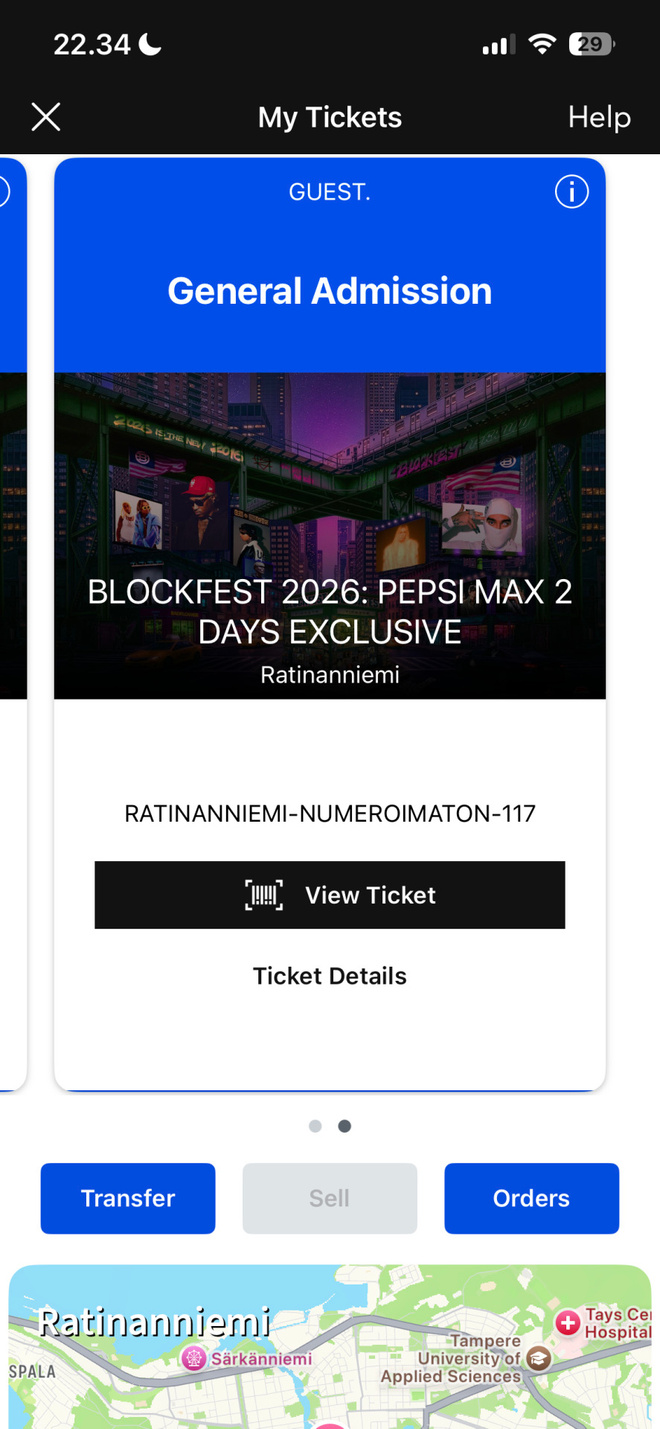Tap the Blockfest 2026 event banner image
660x1429 pixels.
[x=330, y=536]
